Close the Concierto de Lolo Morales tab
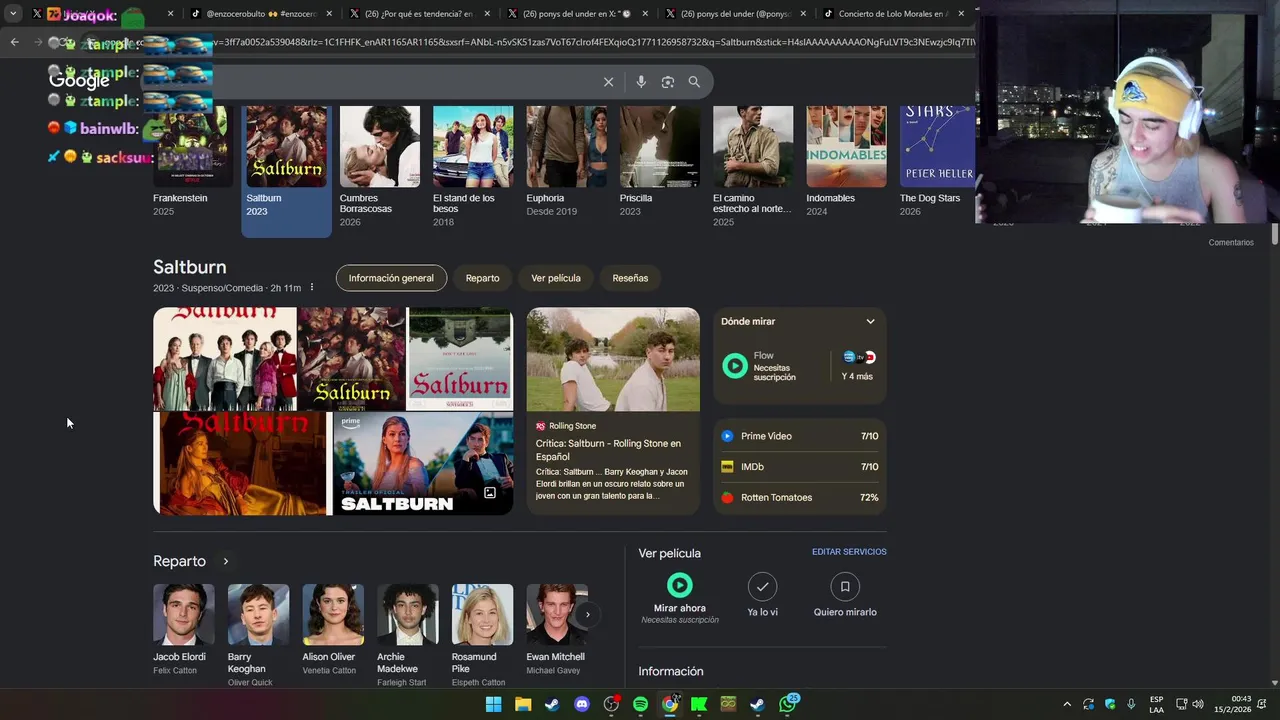 tap(961, 14)
